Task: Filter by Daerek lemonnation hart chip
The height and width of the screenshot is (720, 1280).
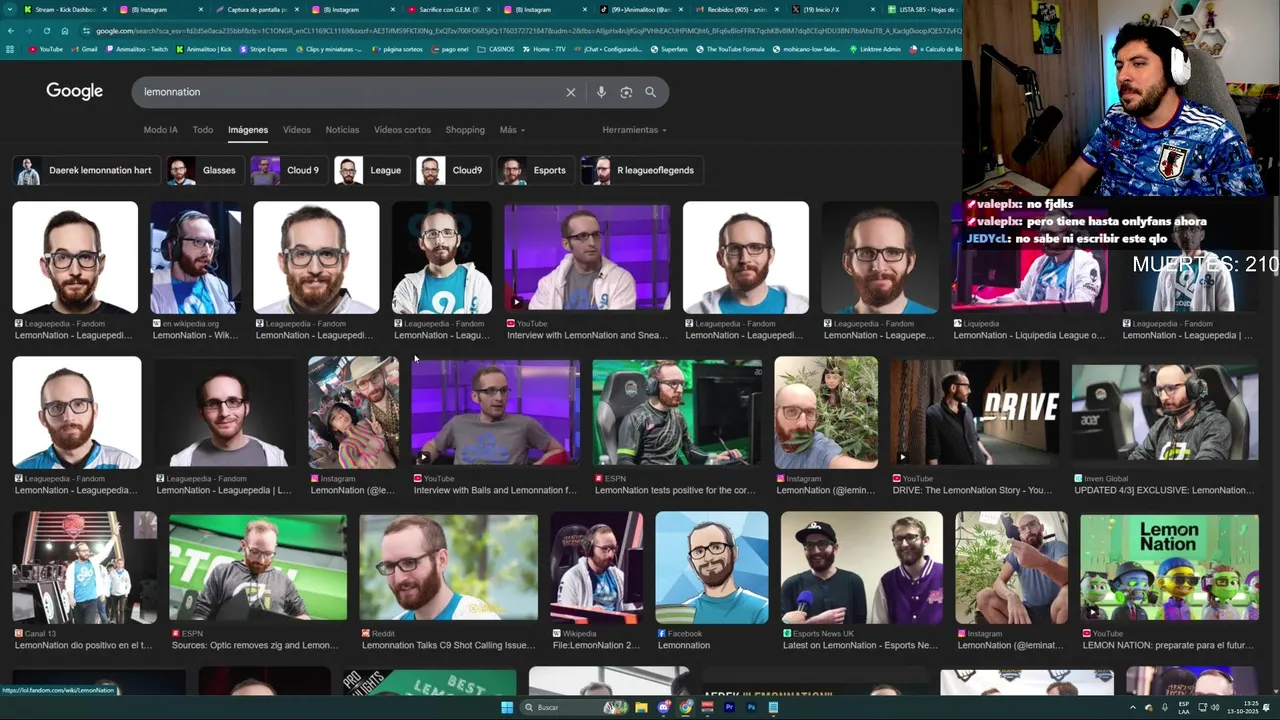Action: [x=87, y=170]
